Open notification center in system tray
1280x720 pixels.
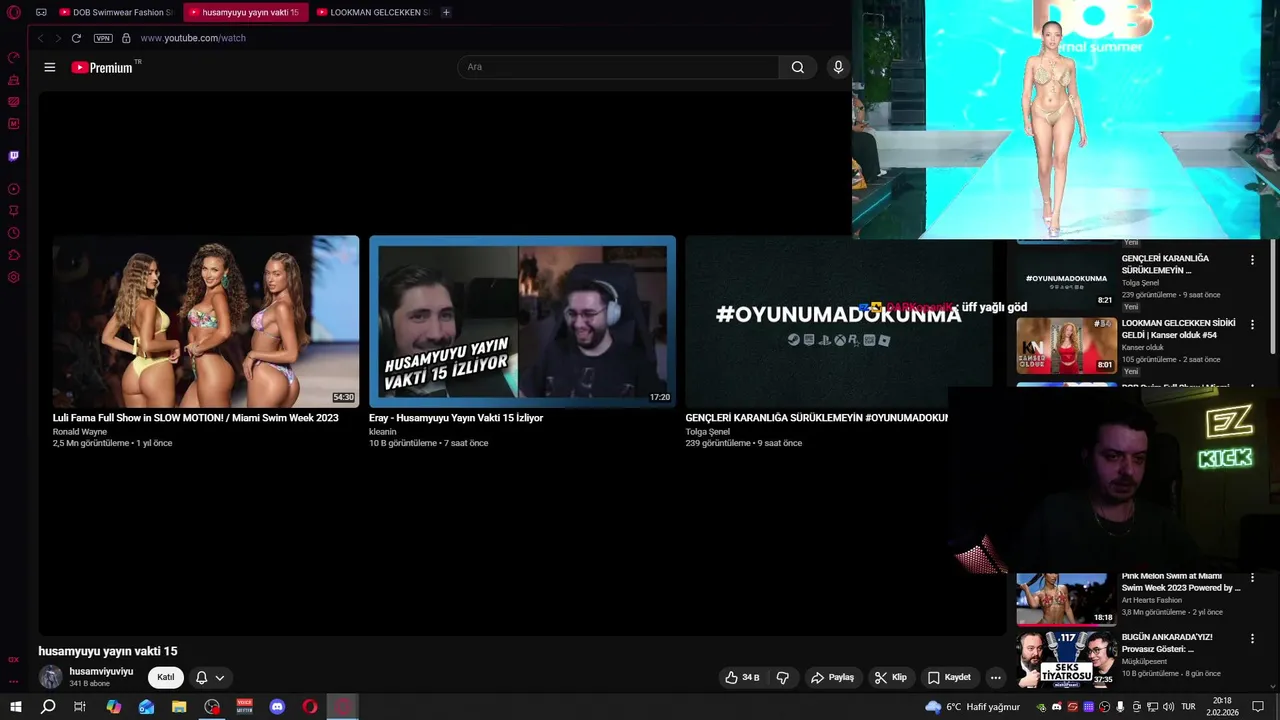1258,707
